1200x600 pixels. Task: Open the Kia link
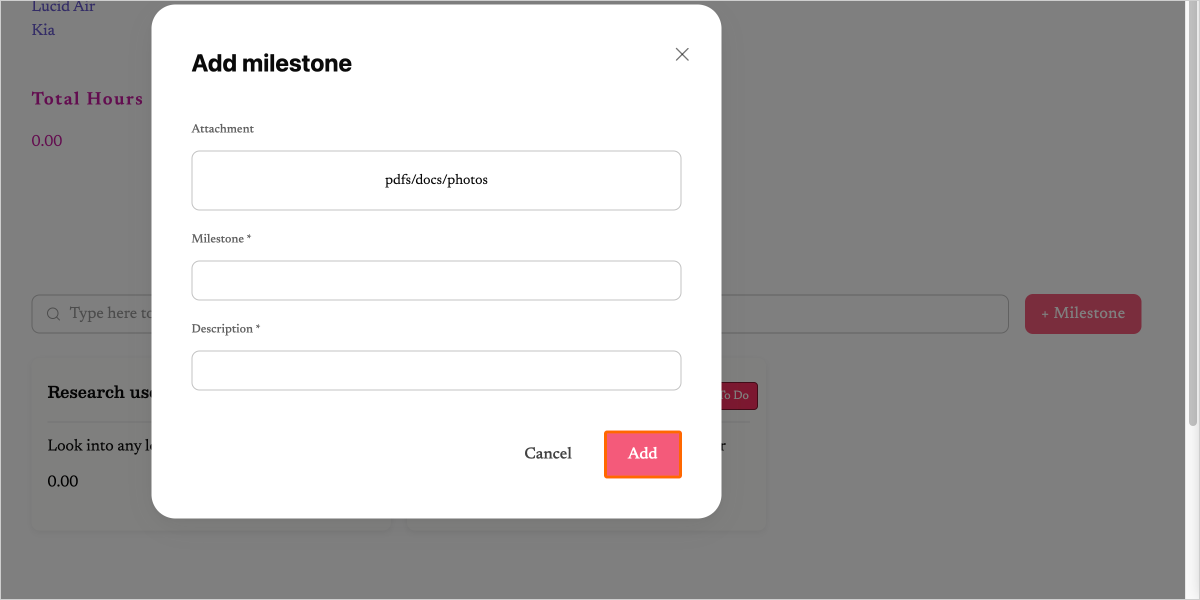43,30
